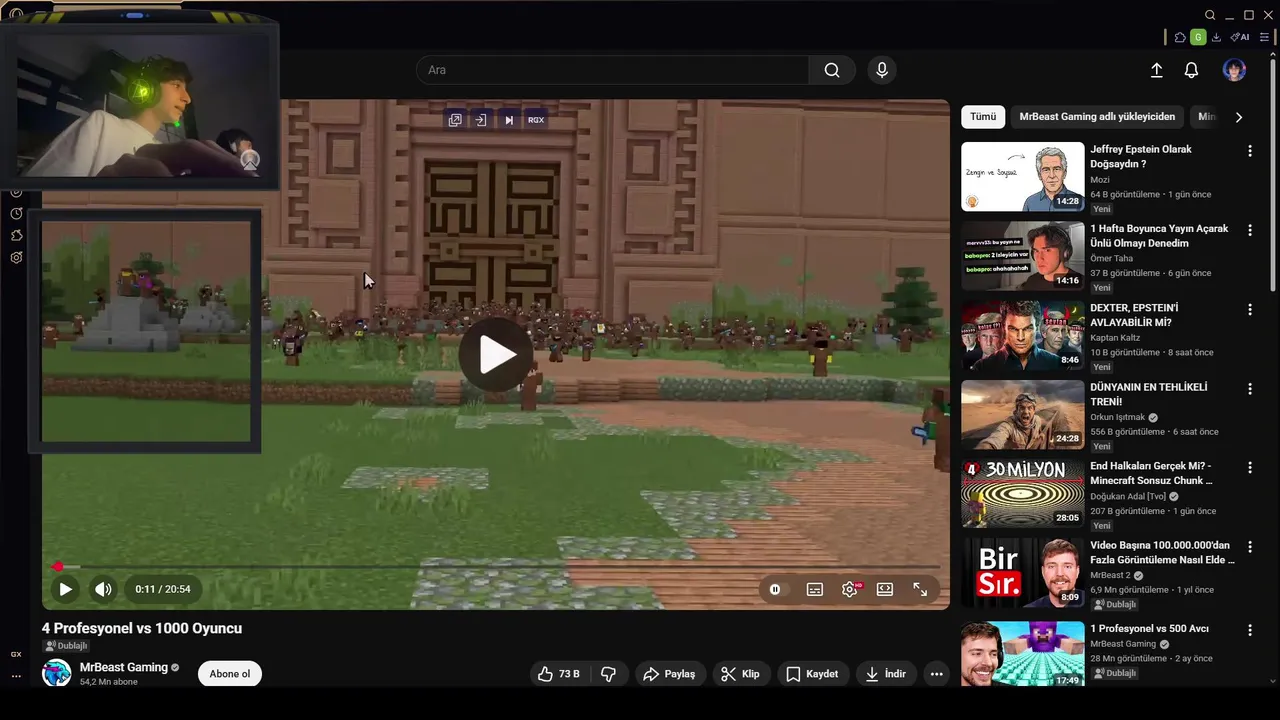The image size is (1280, 720).
Task: Save the video with Kaydet
Action: pos(811,674)
